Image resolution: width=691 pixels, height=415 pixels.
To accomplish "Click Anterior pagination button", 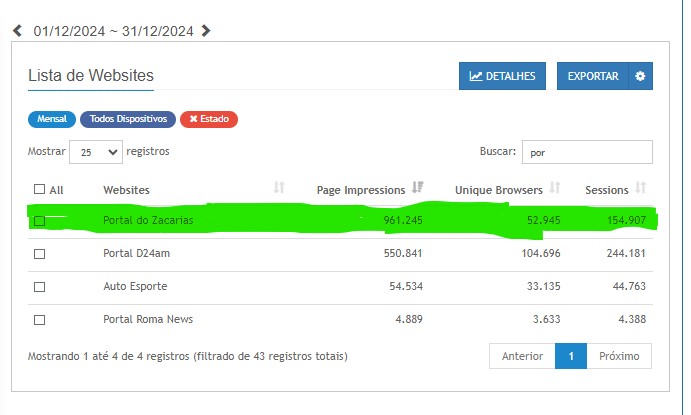I will click(x=522, y=356).
